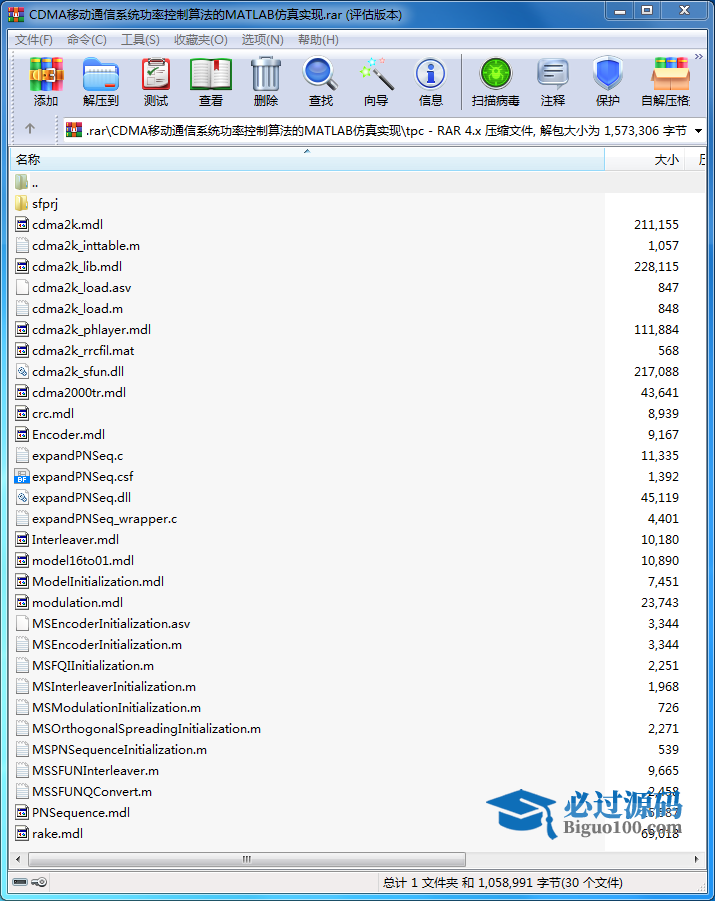Image resolution: width=715 pixels, height=901 pixels.
Task: Show archive Info (信息) icon
Action: point(430,75)
